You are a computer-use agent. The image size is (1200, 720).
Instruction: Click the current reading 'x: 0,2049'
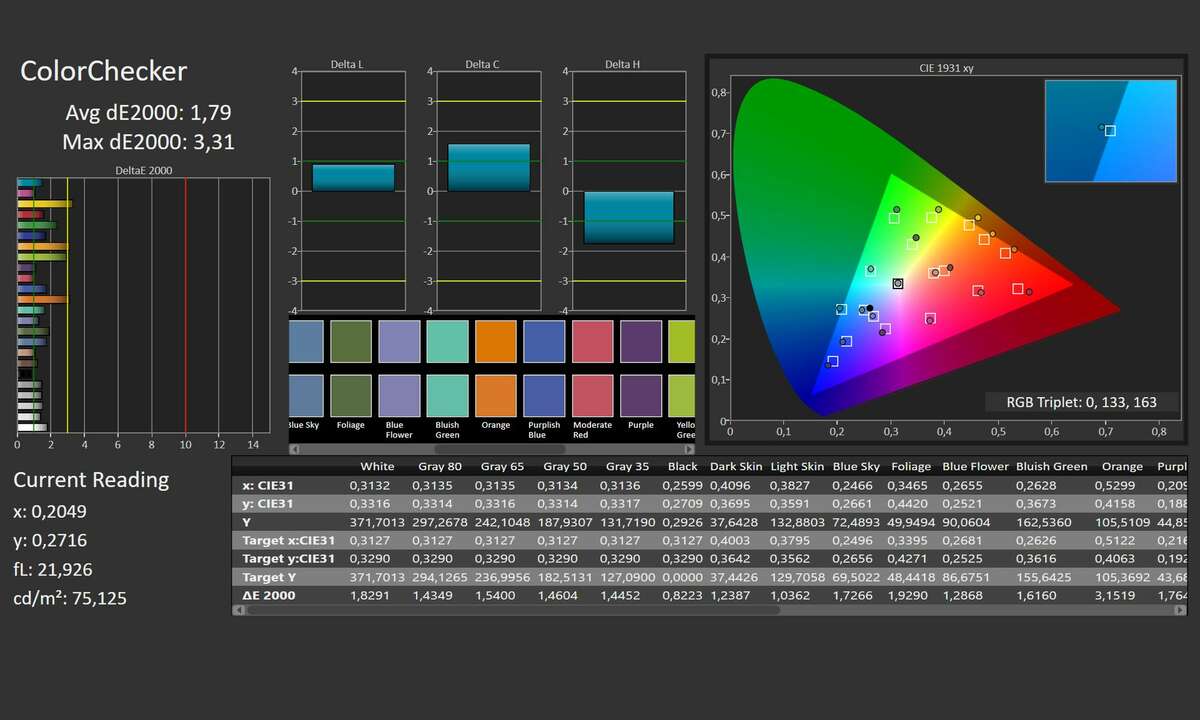[x=50, y=511]
